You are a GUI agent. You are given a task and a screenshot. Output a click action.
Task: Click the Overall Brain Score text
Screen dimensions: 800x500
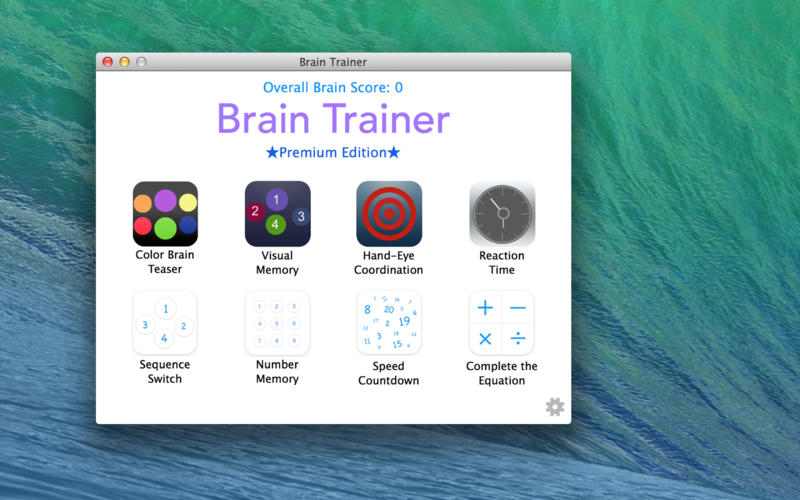click(333, 87)
